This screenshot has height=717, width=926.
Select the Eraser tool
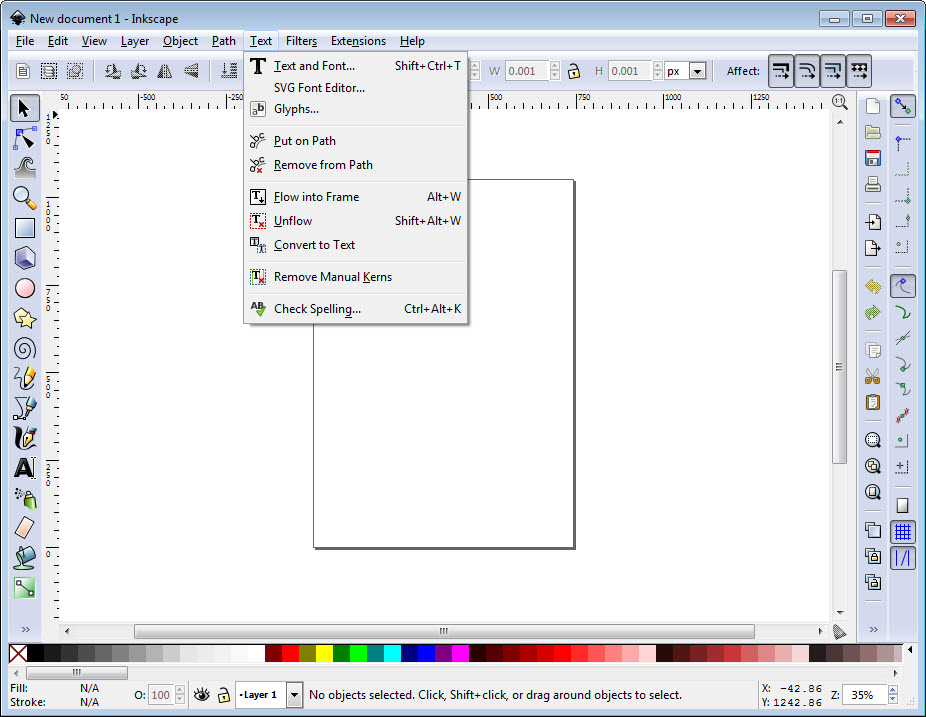pyautogui.click(x=24, y=527)
